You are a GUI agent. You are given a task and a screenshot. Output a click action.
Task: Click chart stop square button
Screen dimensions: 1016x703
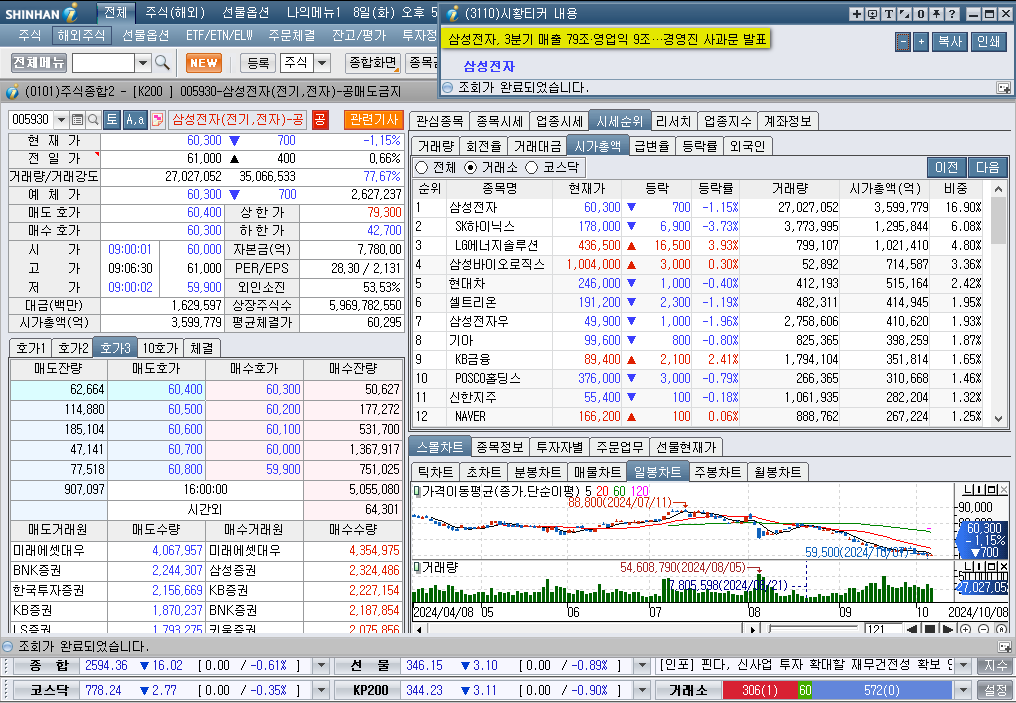point(930,629)
